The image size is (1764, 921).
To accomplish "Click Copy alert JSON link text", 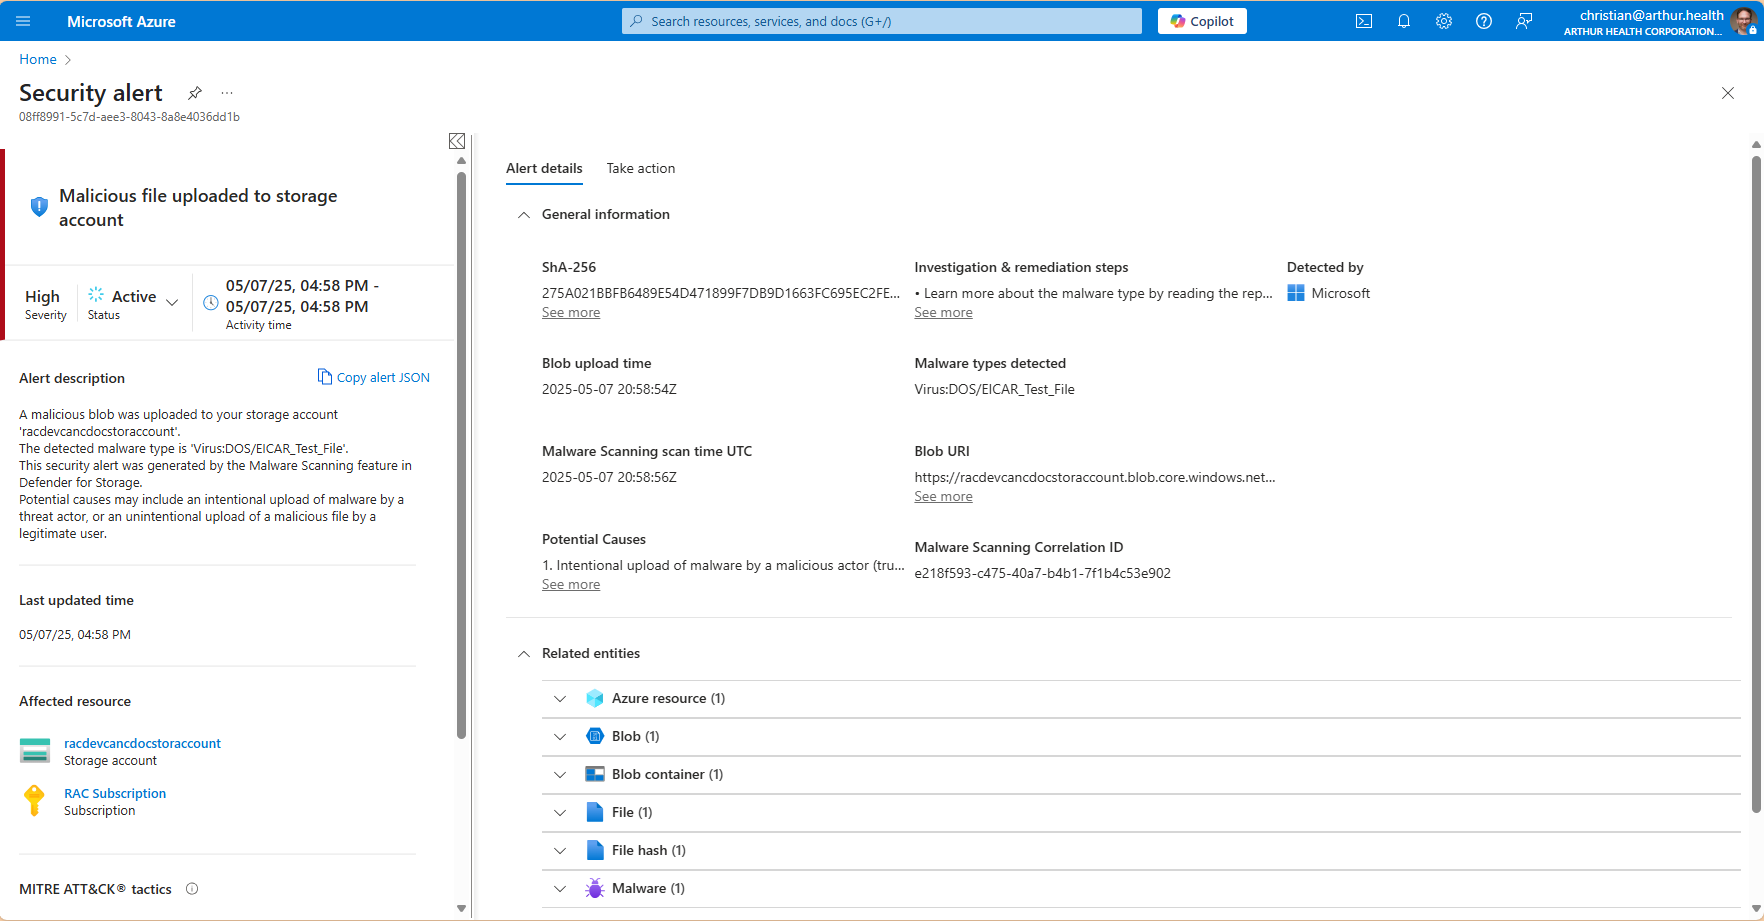I will pyautogui.click(x=383, y=377).
